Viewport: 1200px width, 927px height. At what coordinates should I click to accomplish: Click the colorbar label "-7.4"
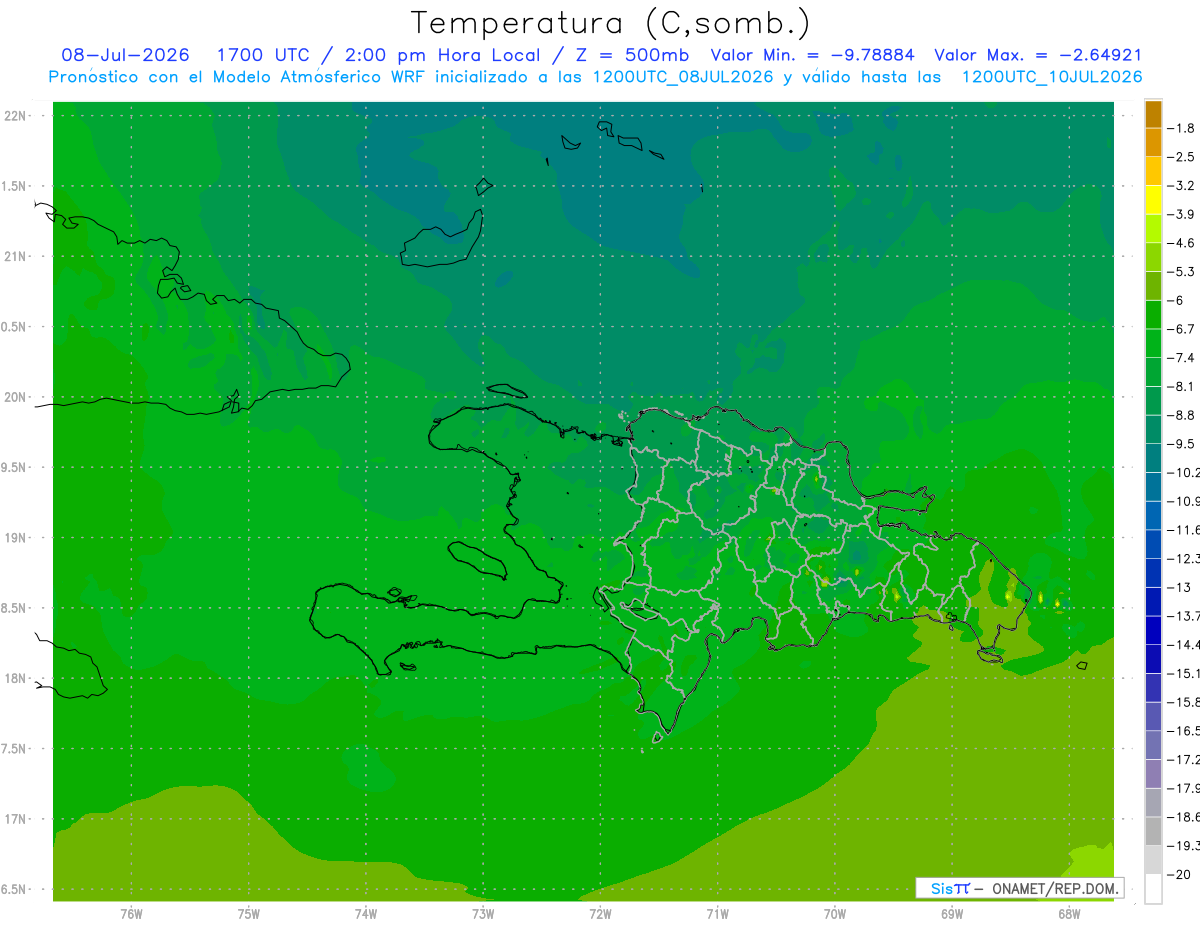tap(1183, 357)
